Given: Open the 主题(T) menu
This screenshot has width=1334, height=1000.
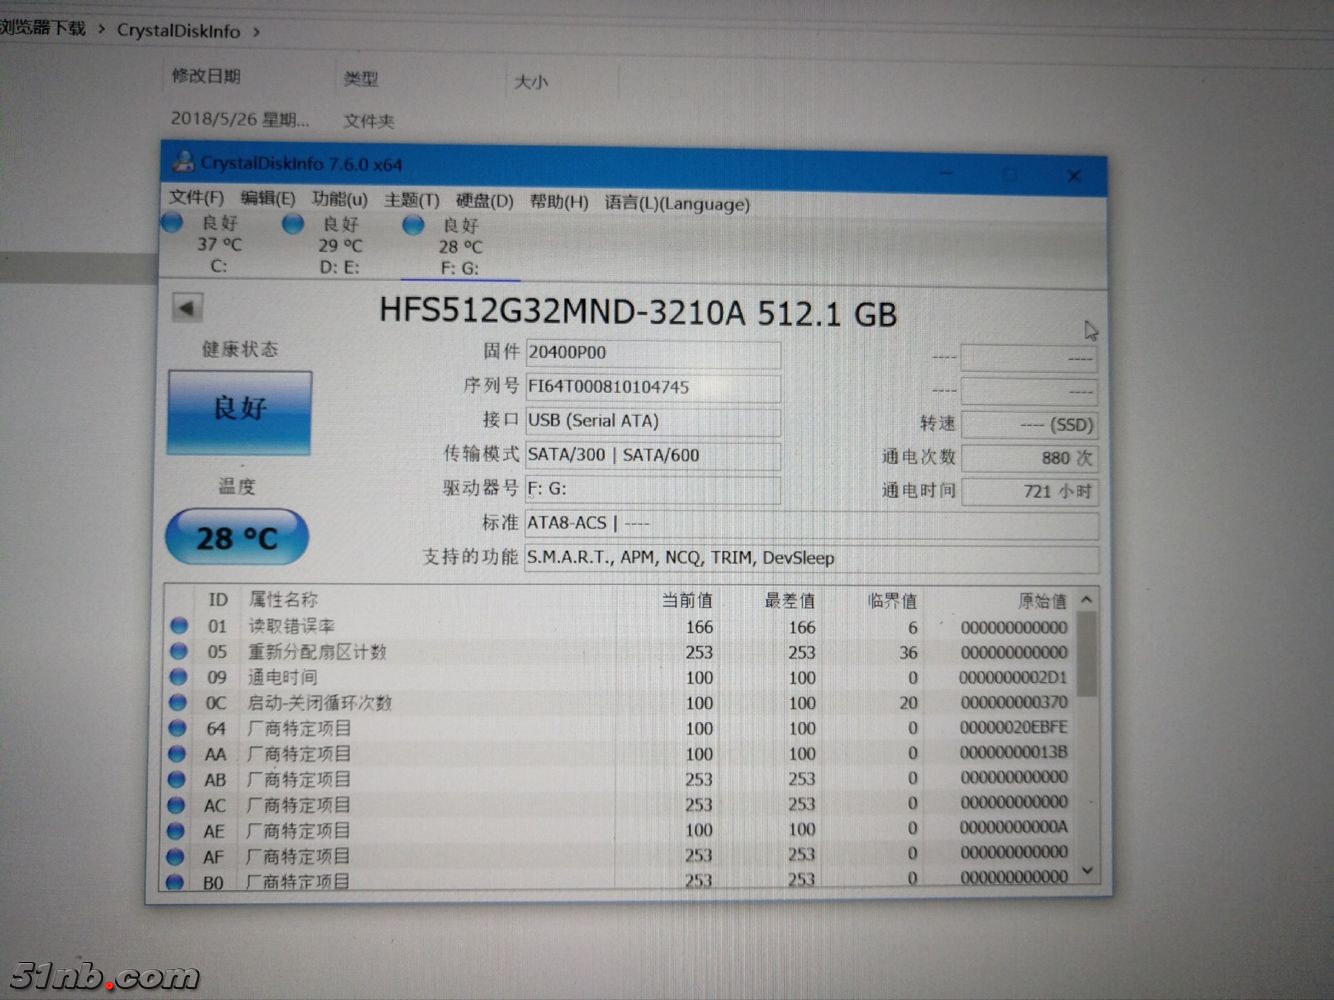Looking at the screenshot, I should tap(411, 200).
